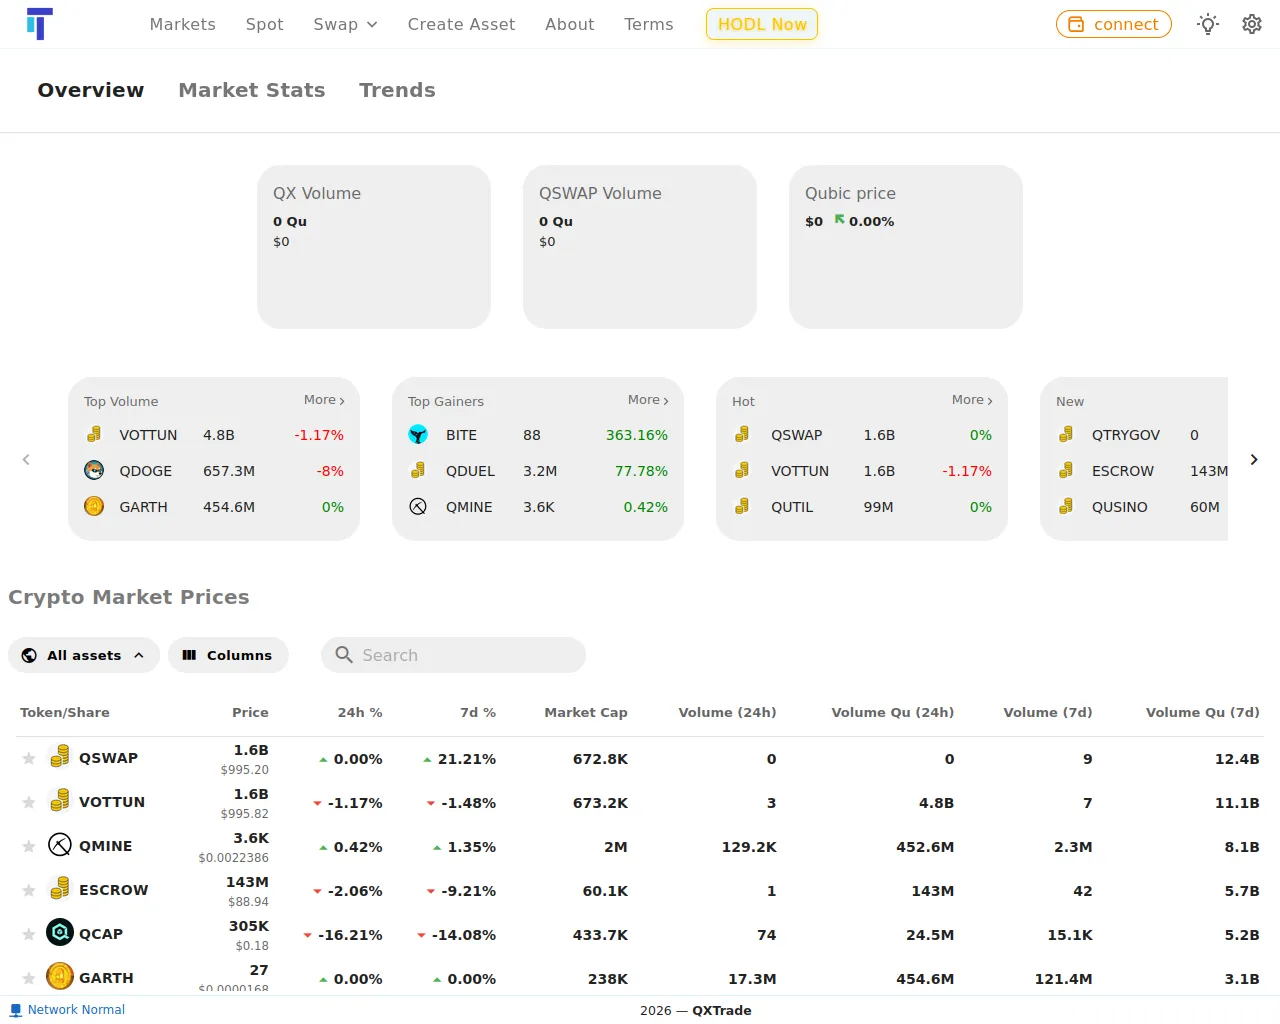This screenshot has width=1280, height=1024.
Task: Sort by Volume Qu (7d) column header
Action: (x=1202, y=713)
